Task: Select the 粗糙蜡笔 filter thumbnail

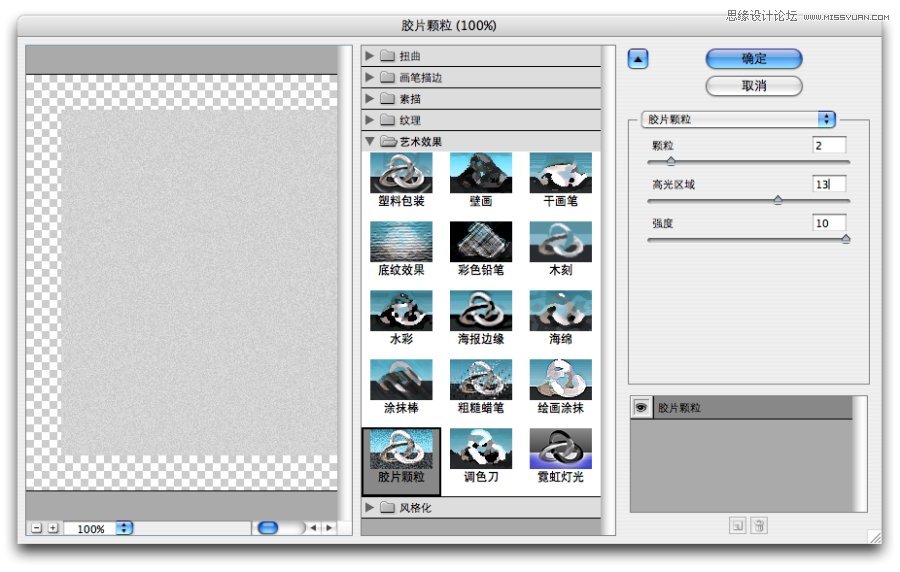Action: coord(481,379)
